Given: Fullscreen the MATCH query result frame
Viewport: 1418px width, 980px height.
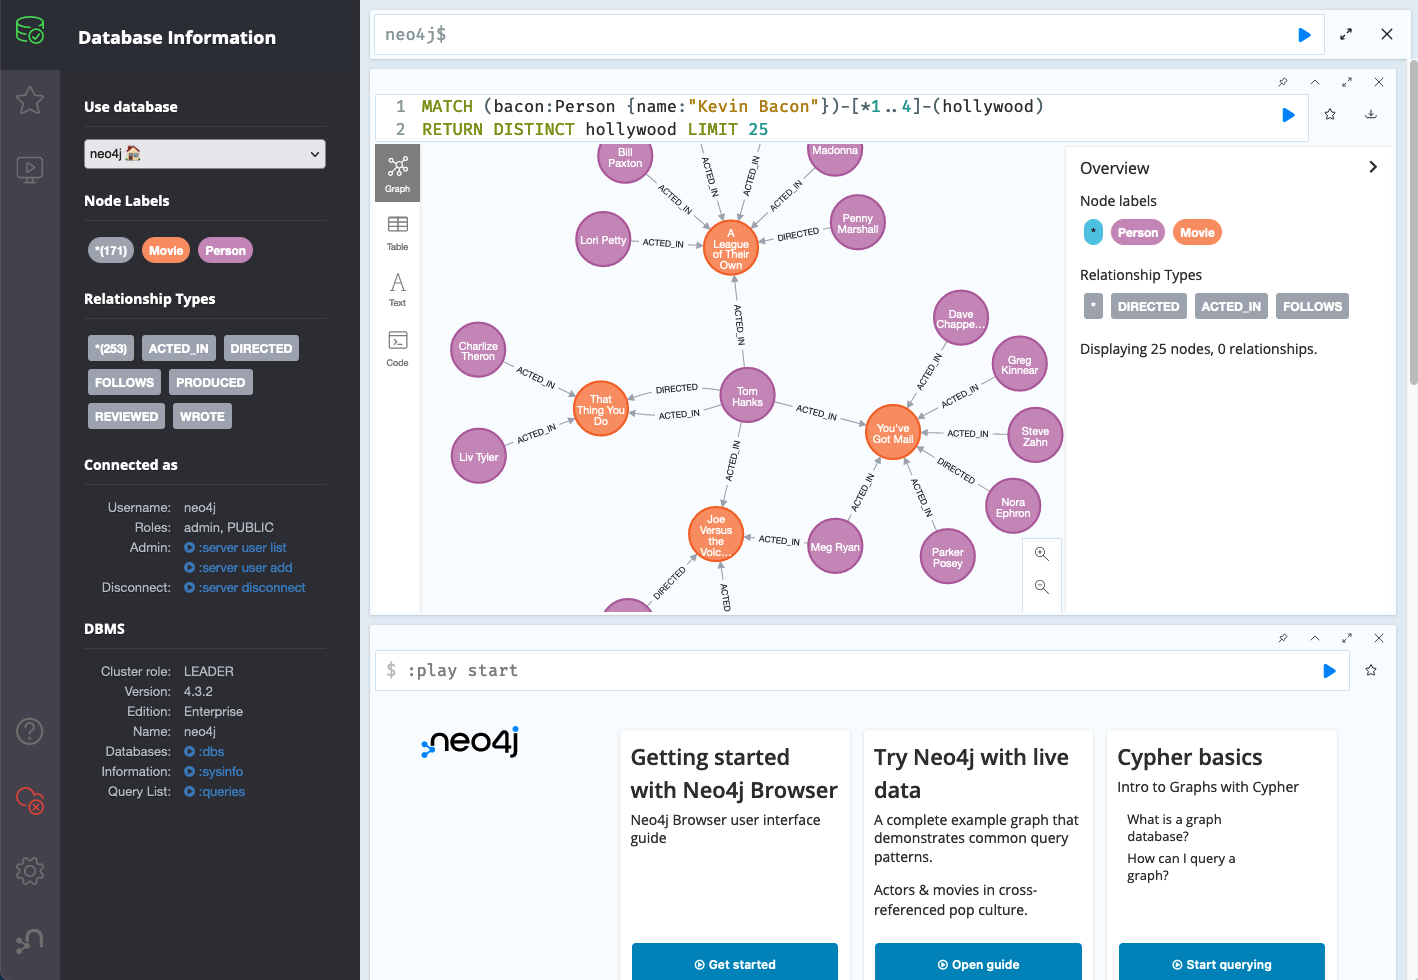Looking at the screenshot, I should [x=1347, y=82].
